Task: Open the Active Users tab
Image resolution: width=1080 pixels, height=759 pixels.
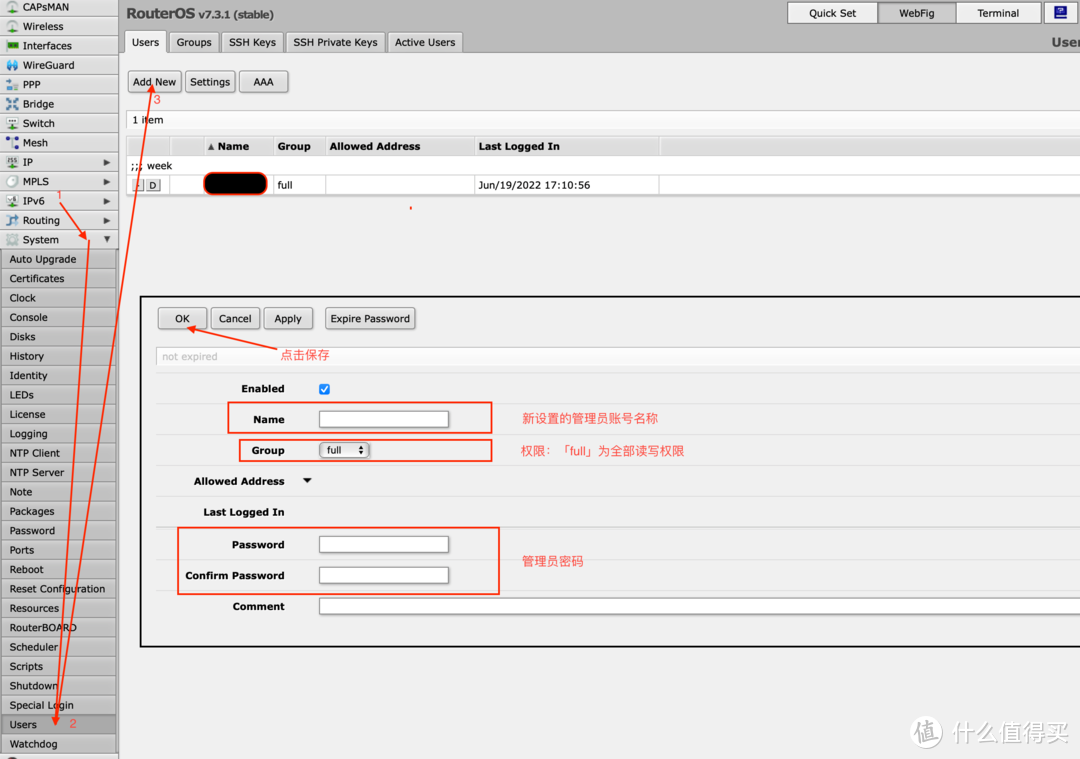Action: click(x=424, y=42)
